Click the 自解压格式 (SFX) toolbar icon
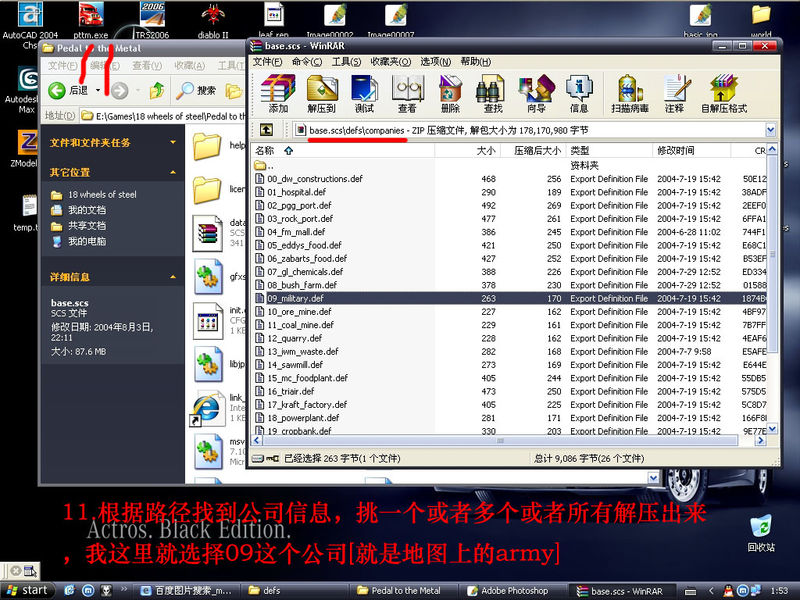Viewport: 800px width, 600px height. click(723, 93)
